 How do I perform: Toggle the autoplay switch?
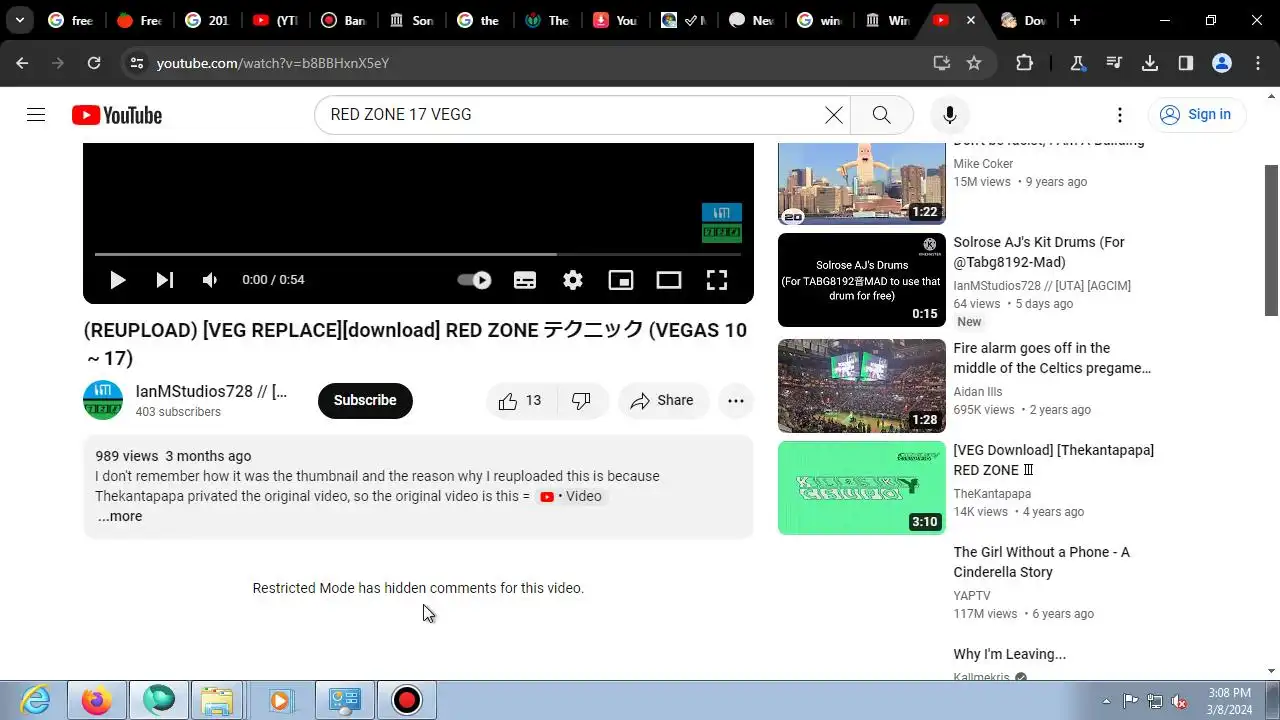pyautogui.click(x=474, y=280)
